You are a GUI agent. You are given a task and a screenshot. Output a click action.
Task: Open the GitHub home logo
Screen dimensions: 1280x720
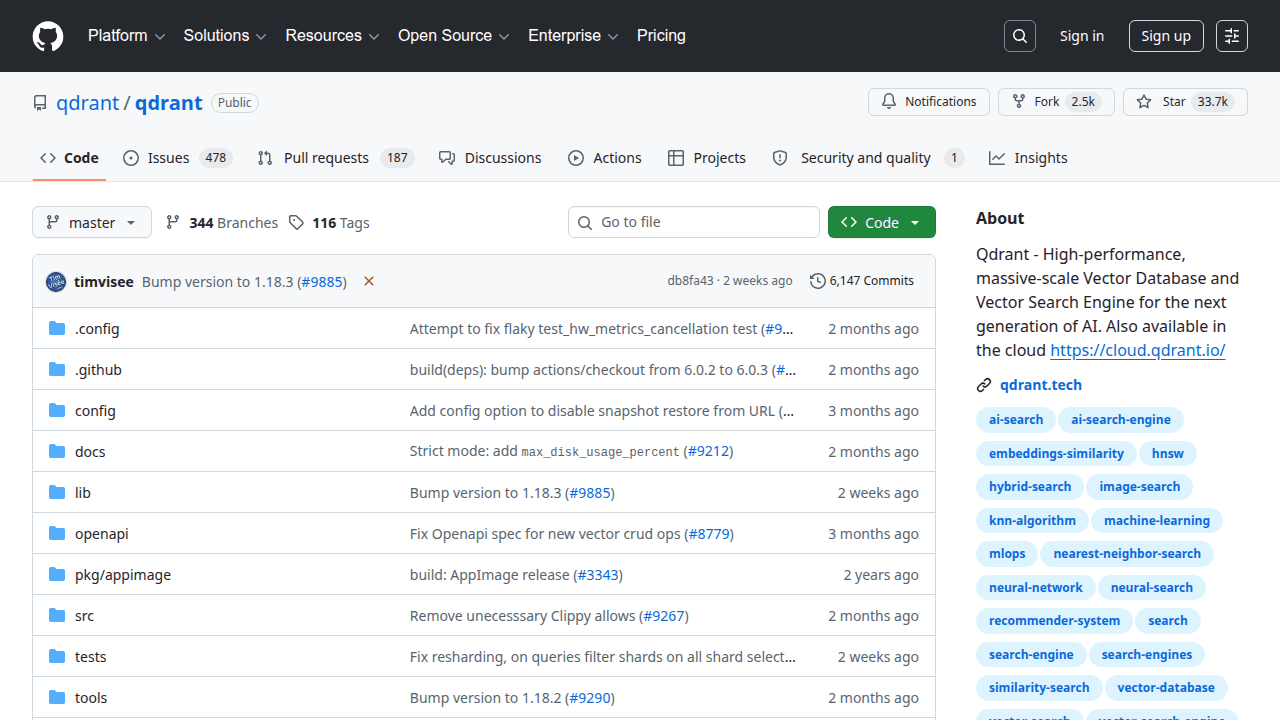pos(48,36)
